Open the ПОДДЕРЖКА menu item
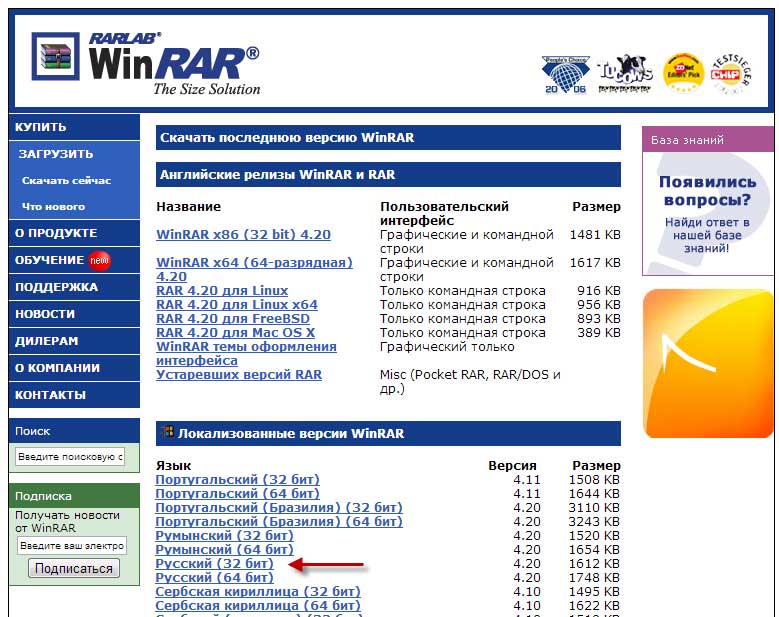Viewport: 779px width, 617px height. pos(74,287)
